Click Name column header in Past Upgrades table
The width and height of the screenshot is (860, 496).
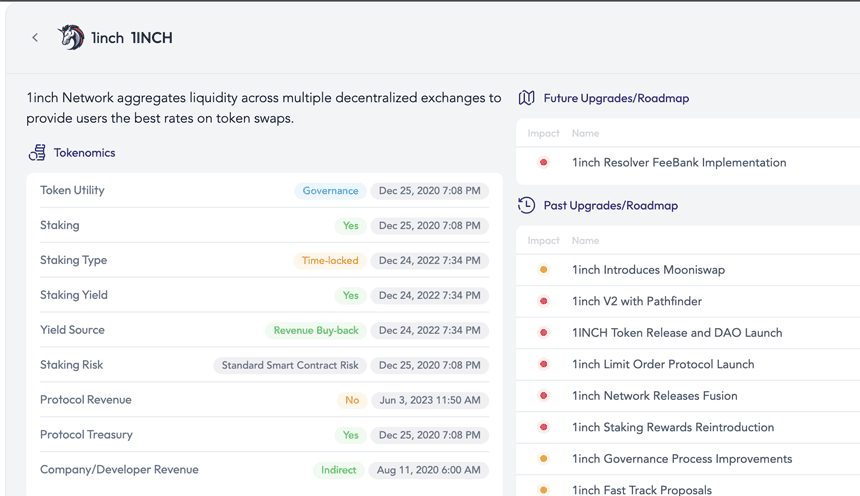coord(585,240)
